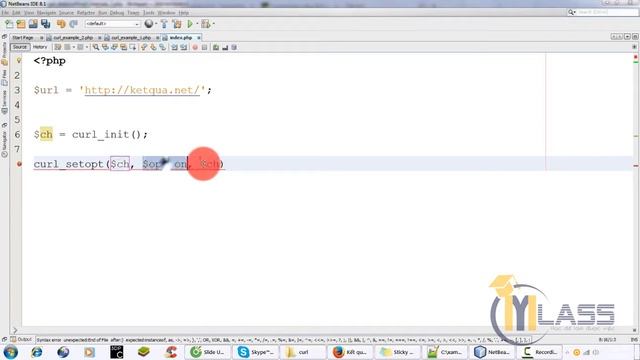
Task: Open Internet Explorer from taskbar
Action: point(37,352)
